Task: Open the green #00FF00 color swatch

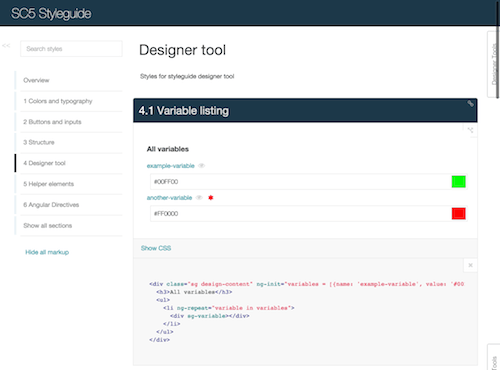Action: point(459,182)
